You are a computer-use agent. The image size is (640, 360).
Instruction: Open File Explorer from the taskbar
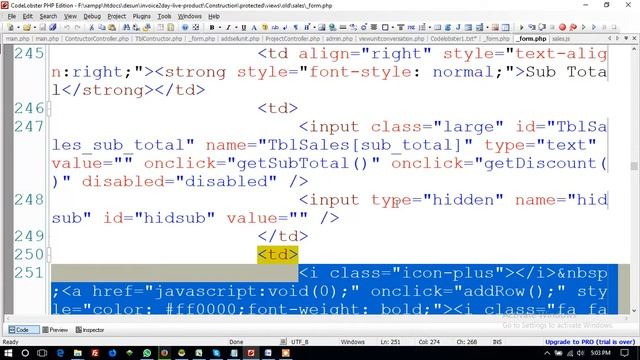click(78, 353)
